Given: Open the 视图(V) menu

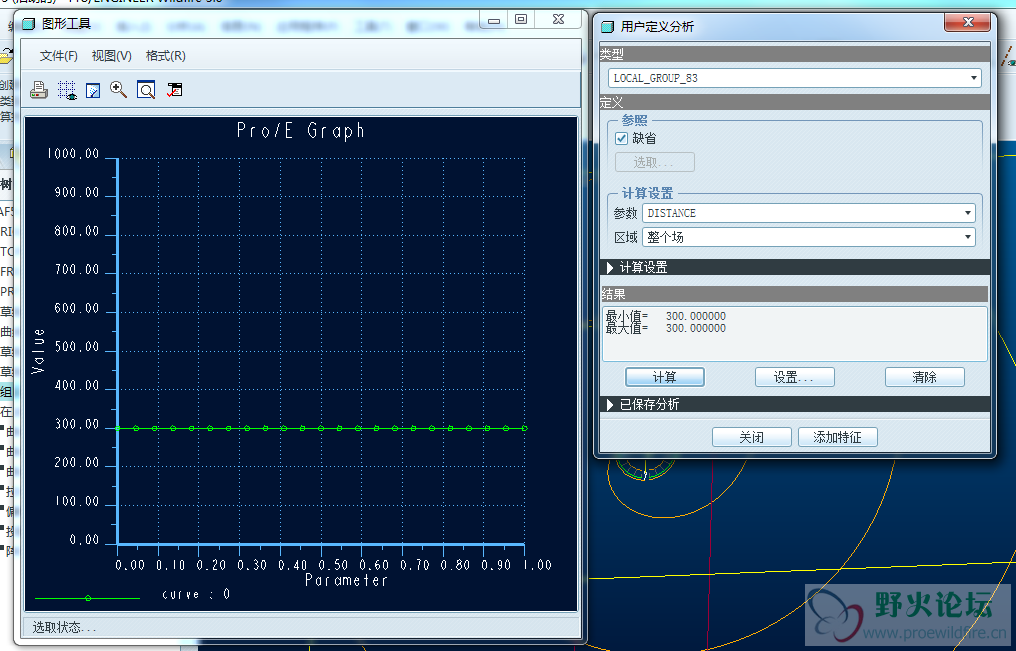Looking at the screenshot, I should click(x=111, y=56).
